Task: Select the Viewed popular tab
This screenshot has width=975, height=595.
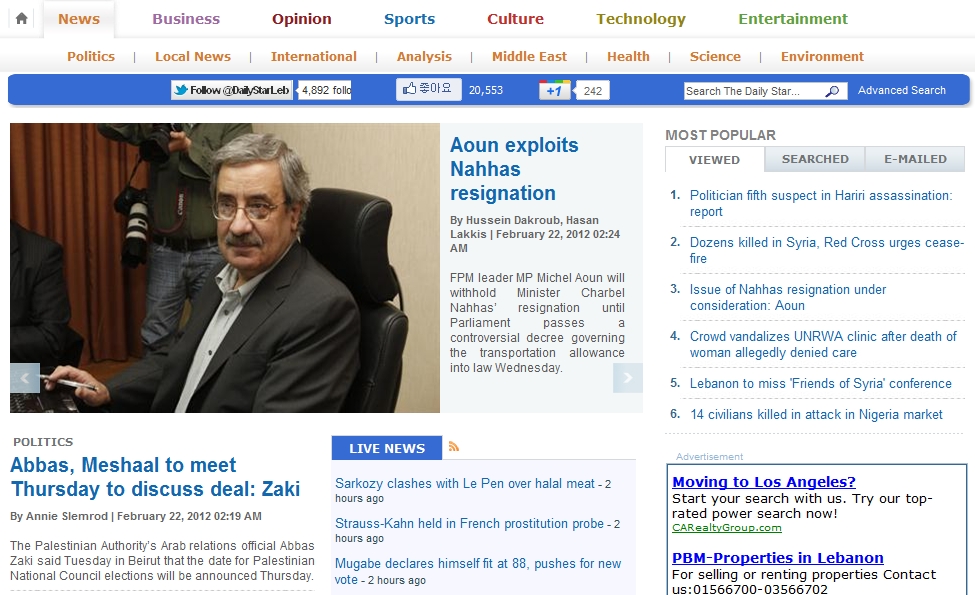Action: (x=714, y=159)
